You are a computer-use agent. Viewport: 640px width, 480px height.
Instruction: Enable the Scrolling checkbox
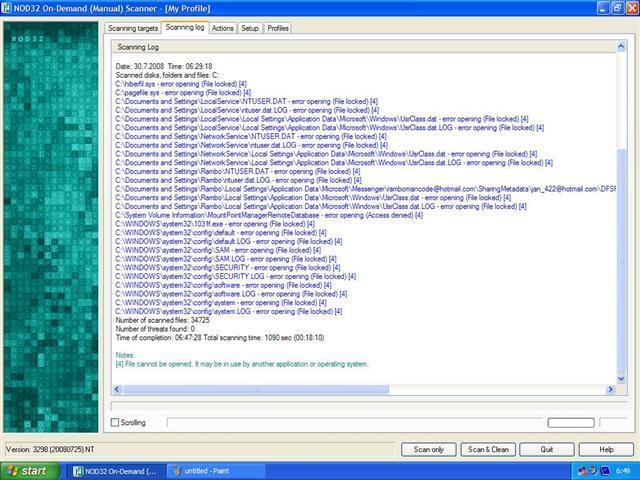[115, 422]
